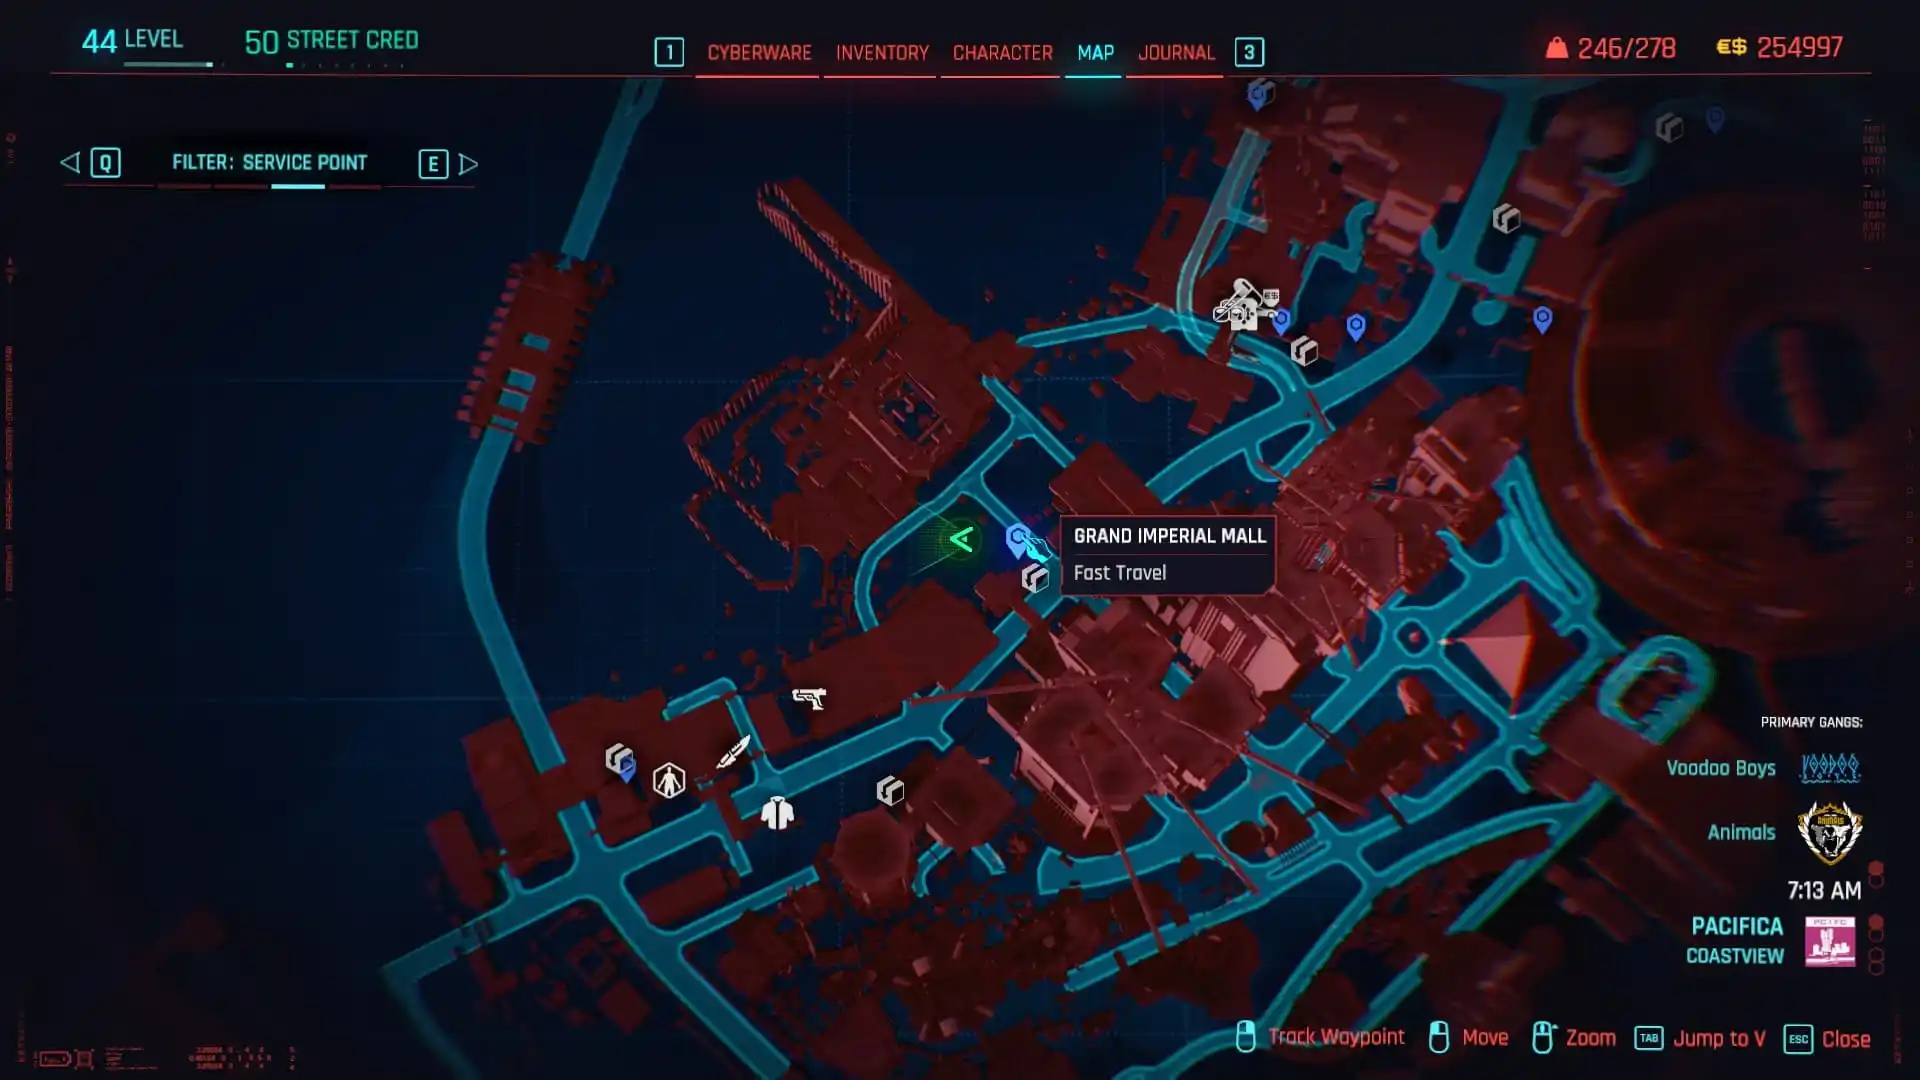This screenshot has width=1920, height=1080.
Task: Click the E key filter button
Action: click(x=433, y=164)
